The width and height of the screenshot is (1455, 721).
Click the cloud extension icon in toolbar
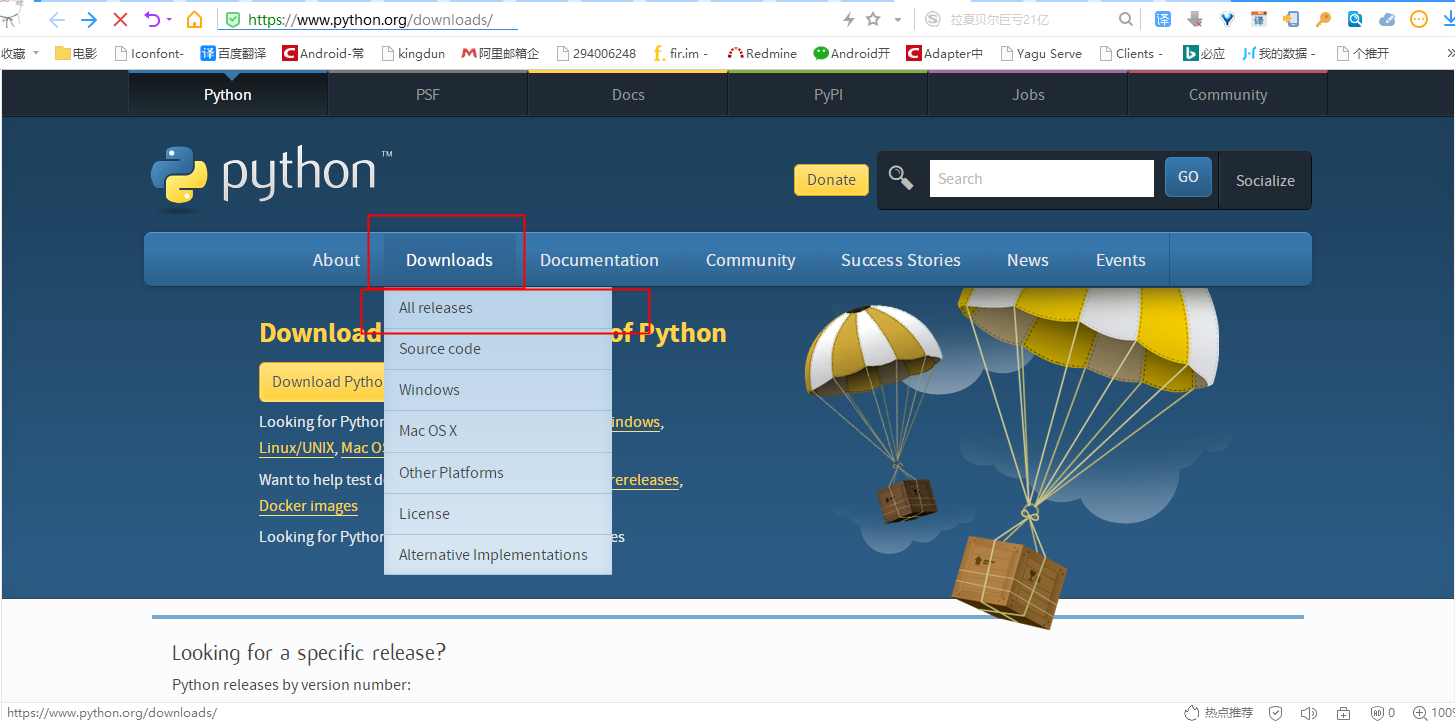1387,19
